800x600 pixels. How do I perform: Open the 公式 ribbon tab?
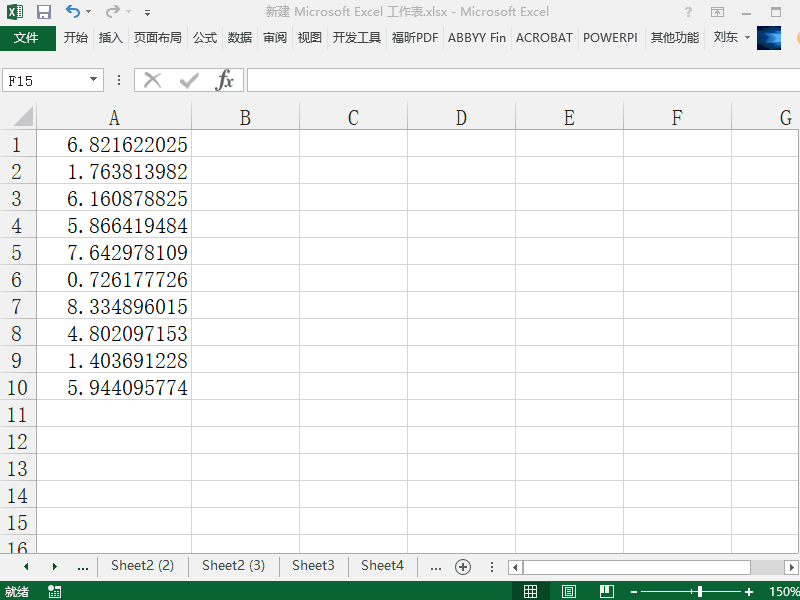click(205, 38)
